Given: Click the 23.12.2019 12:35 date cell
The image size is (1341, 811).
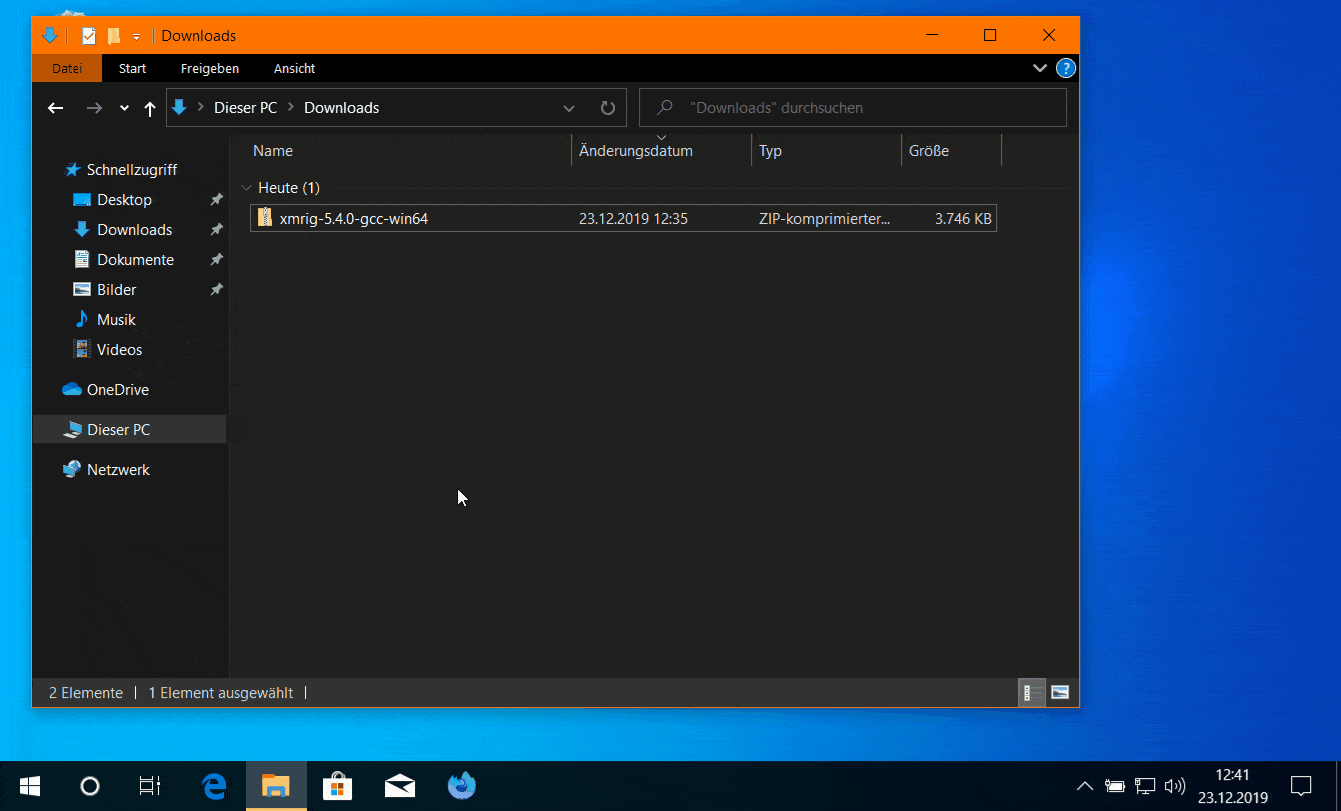Looking at the screenshot, I should 633,218.
